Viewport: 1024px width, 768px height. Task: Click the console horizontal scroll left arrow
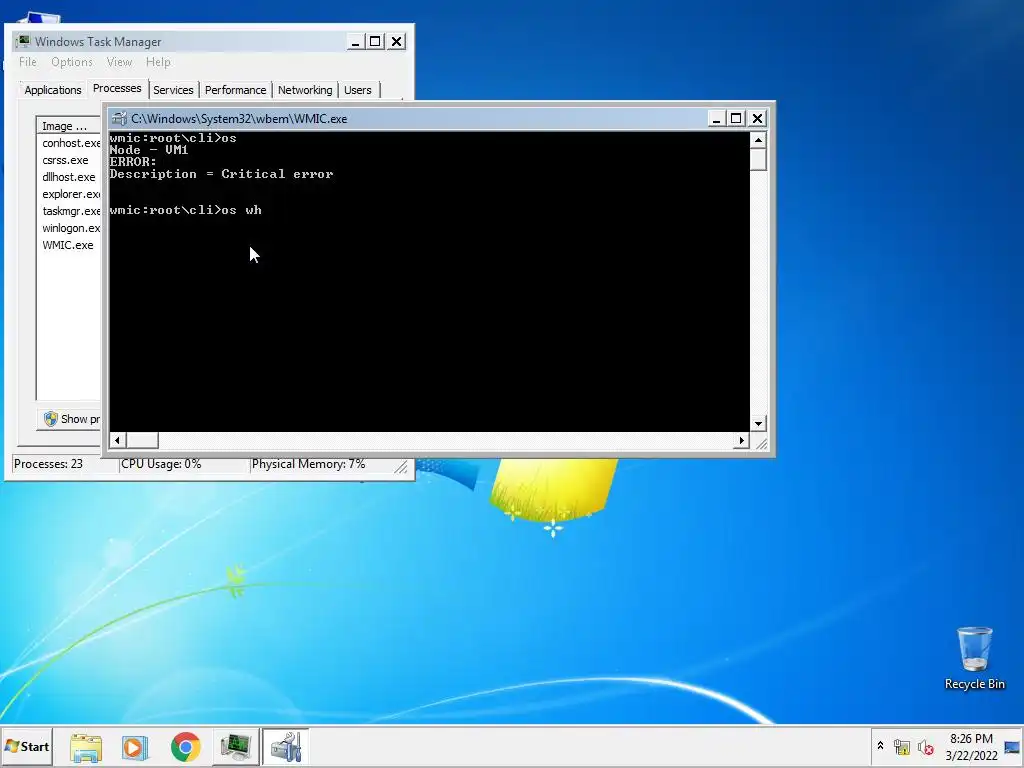pos(117,440)
